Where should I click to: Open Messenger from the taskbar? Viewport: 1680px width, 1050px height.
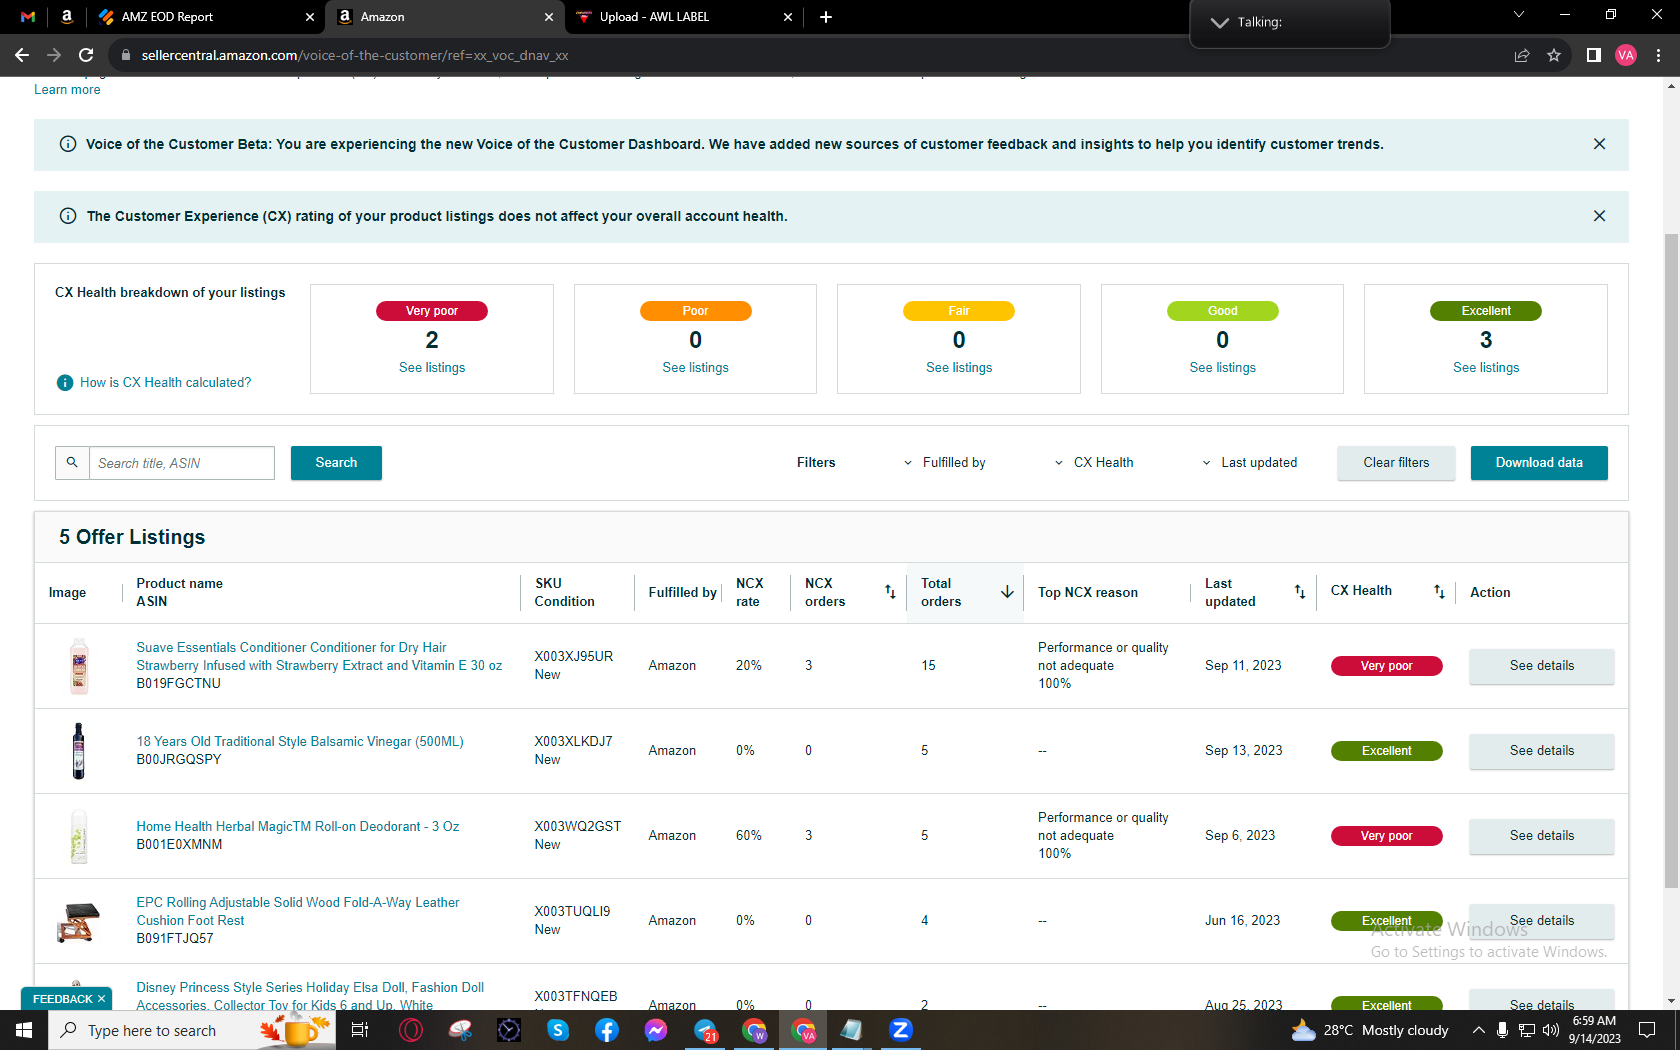tap(656, 1030)
